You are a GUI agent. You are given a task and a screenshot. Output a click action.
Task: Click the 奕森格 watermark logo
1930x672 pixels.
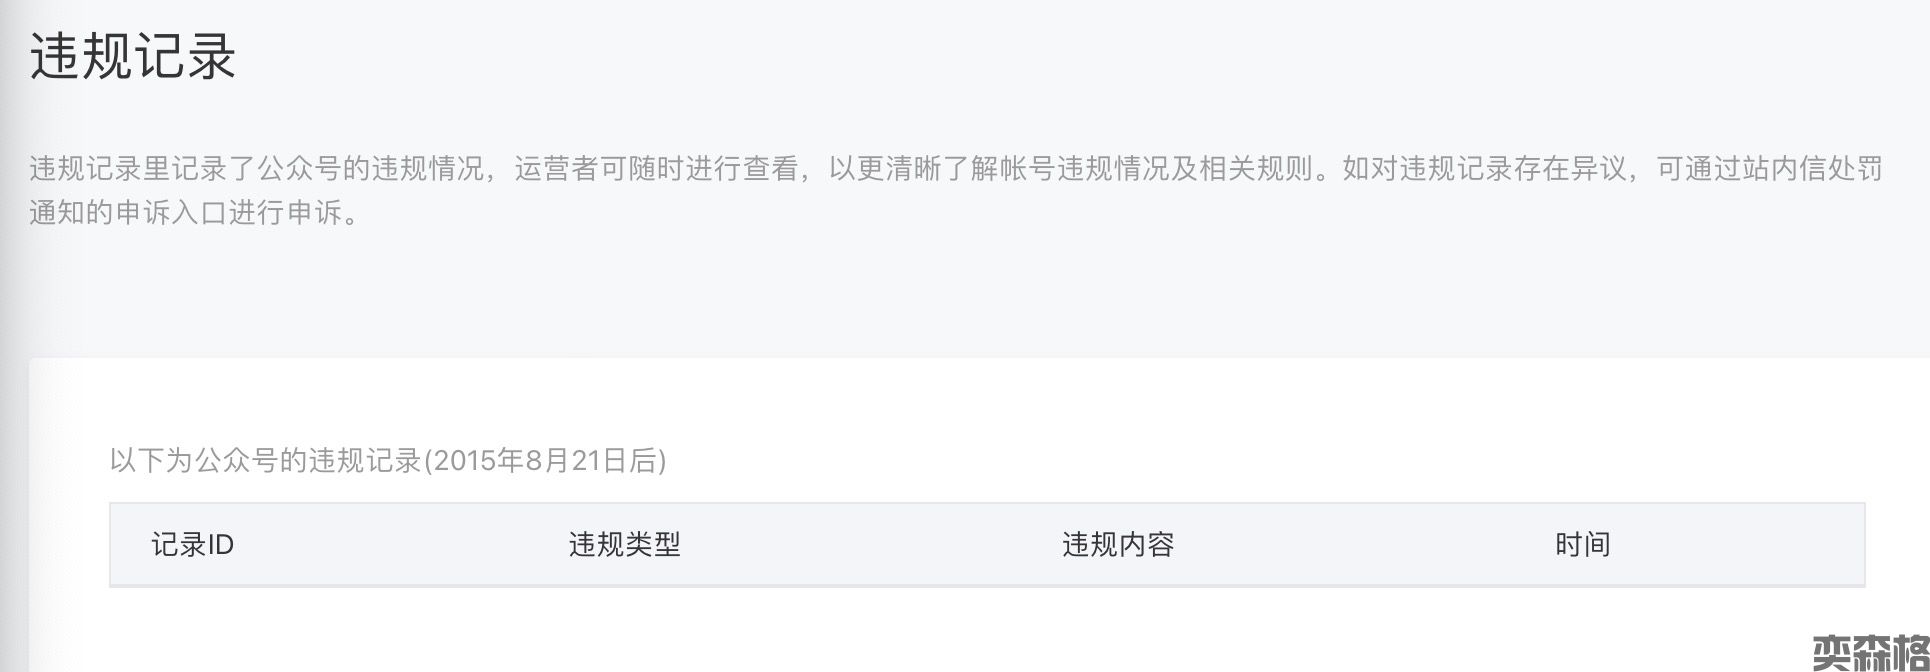pos(1869,653)
